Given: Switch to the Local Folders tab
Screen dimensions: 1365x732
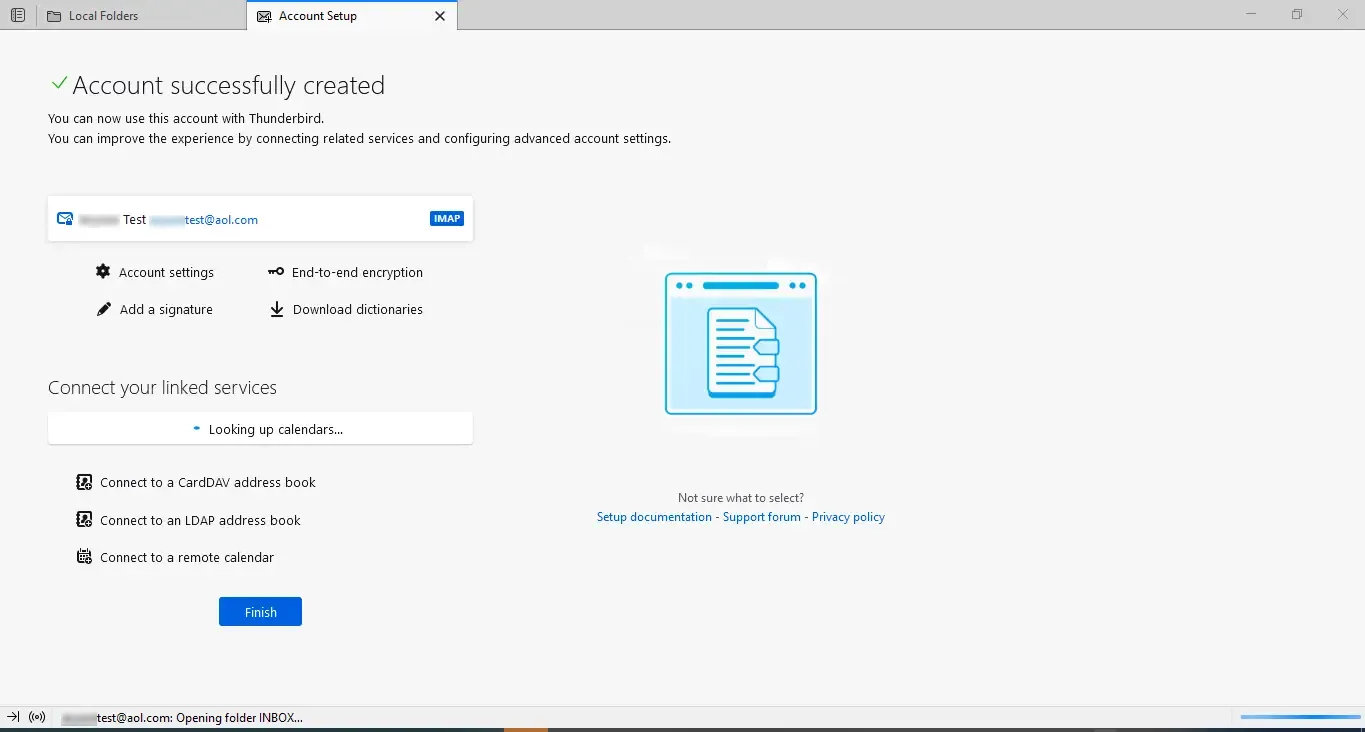Looking at the screenshot, I should (141, 16).
